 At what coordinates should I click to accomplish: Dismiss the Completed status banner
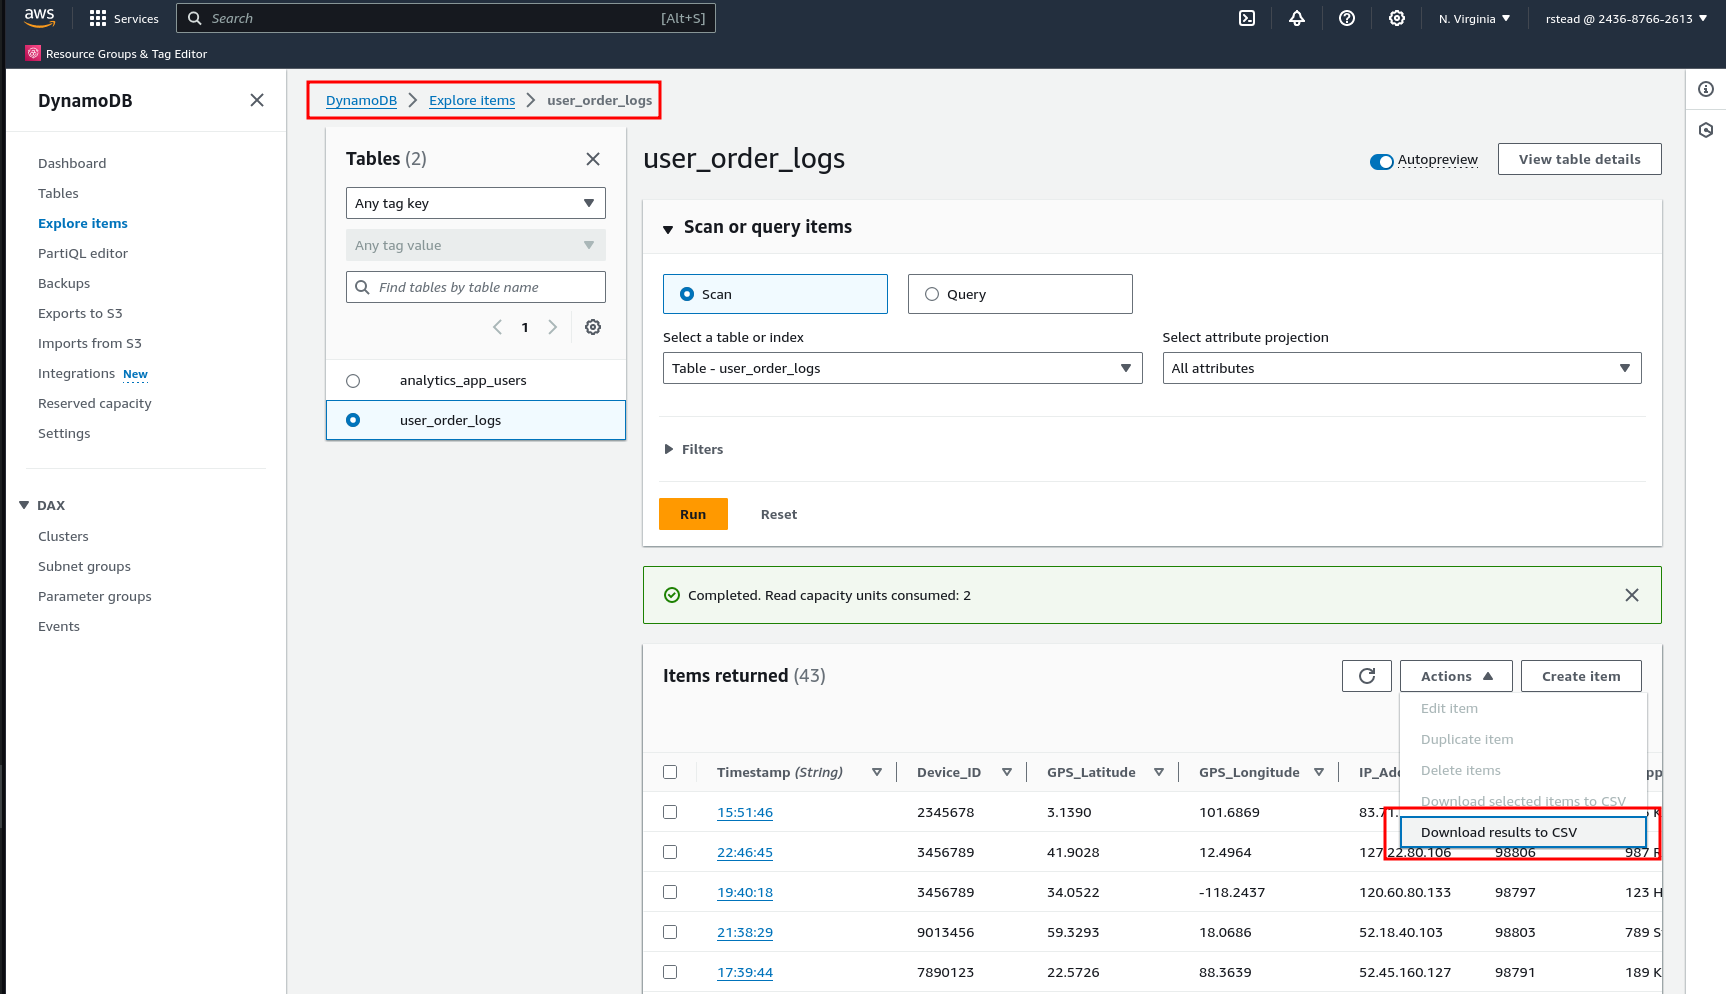coord(1631,595)
